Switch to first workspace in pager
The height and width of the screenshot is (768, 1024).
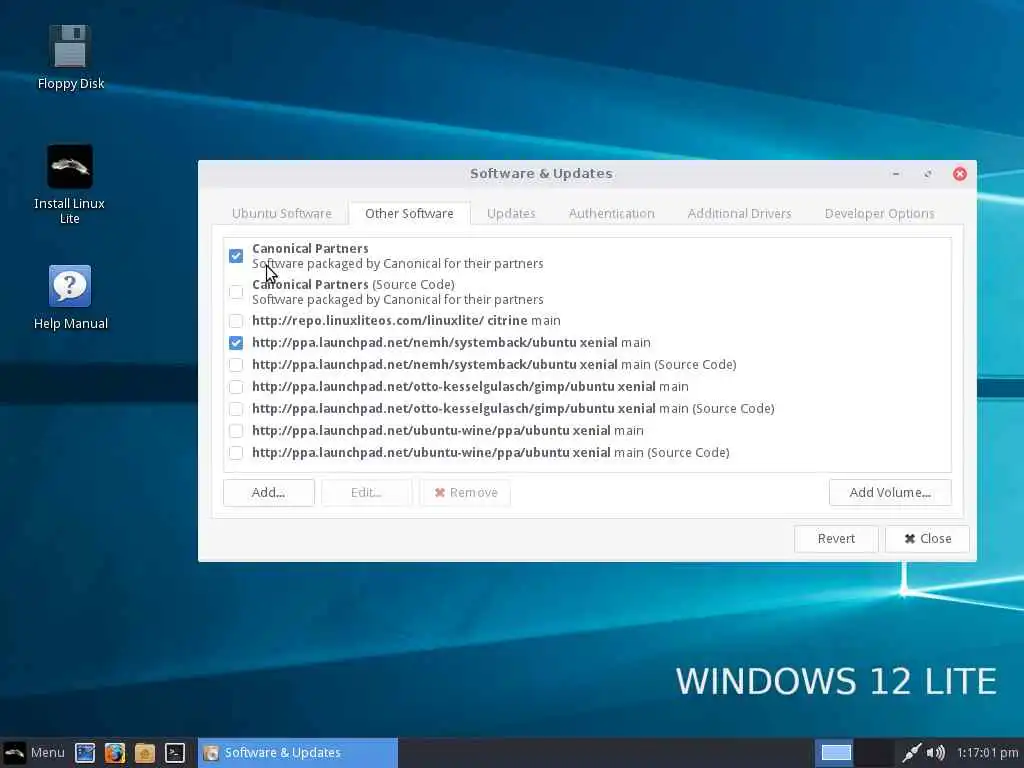(836, 752)
